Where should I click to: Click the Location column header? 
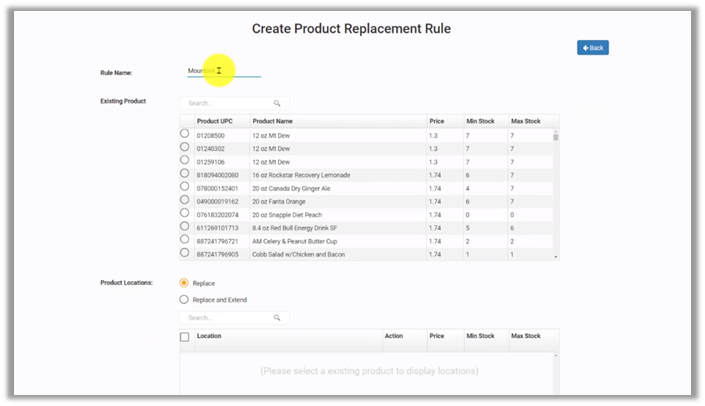(210, 336)
